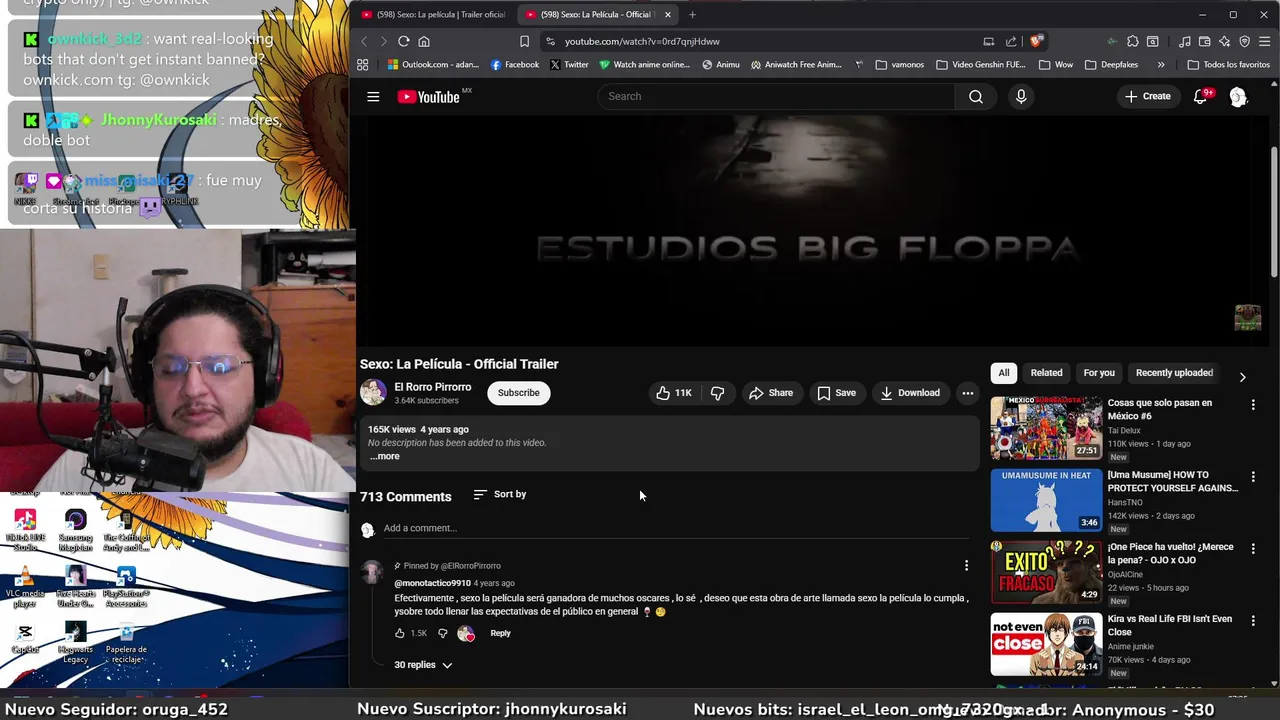Image resolution: width=1280 pixels, height=720 pixels.
Task: Open Papelera de reciclaje on desktop
Action: point(126,642)
